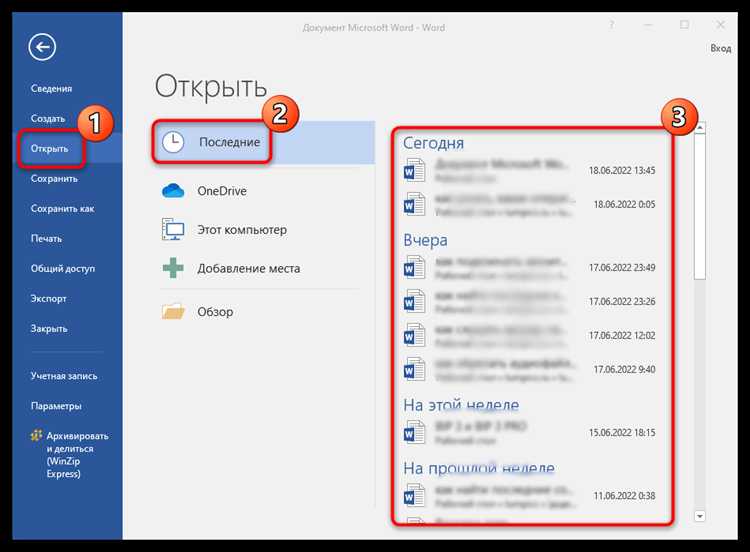Click Вход sign-in link
750x552 pixels.
click(x=720, y=48)
